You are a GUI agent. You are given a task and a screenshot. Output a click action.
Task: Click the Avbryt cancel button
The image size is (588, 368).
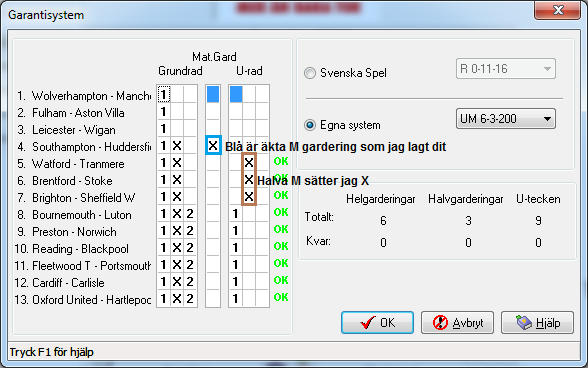[x=457, y=323]
